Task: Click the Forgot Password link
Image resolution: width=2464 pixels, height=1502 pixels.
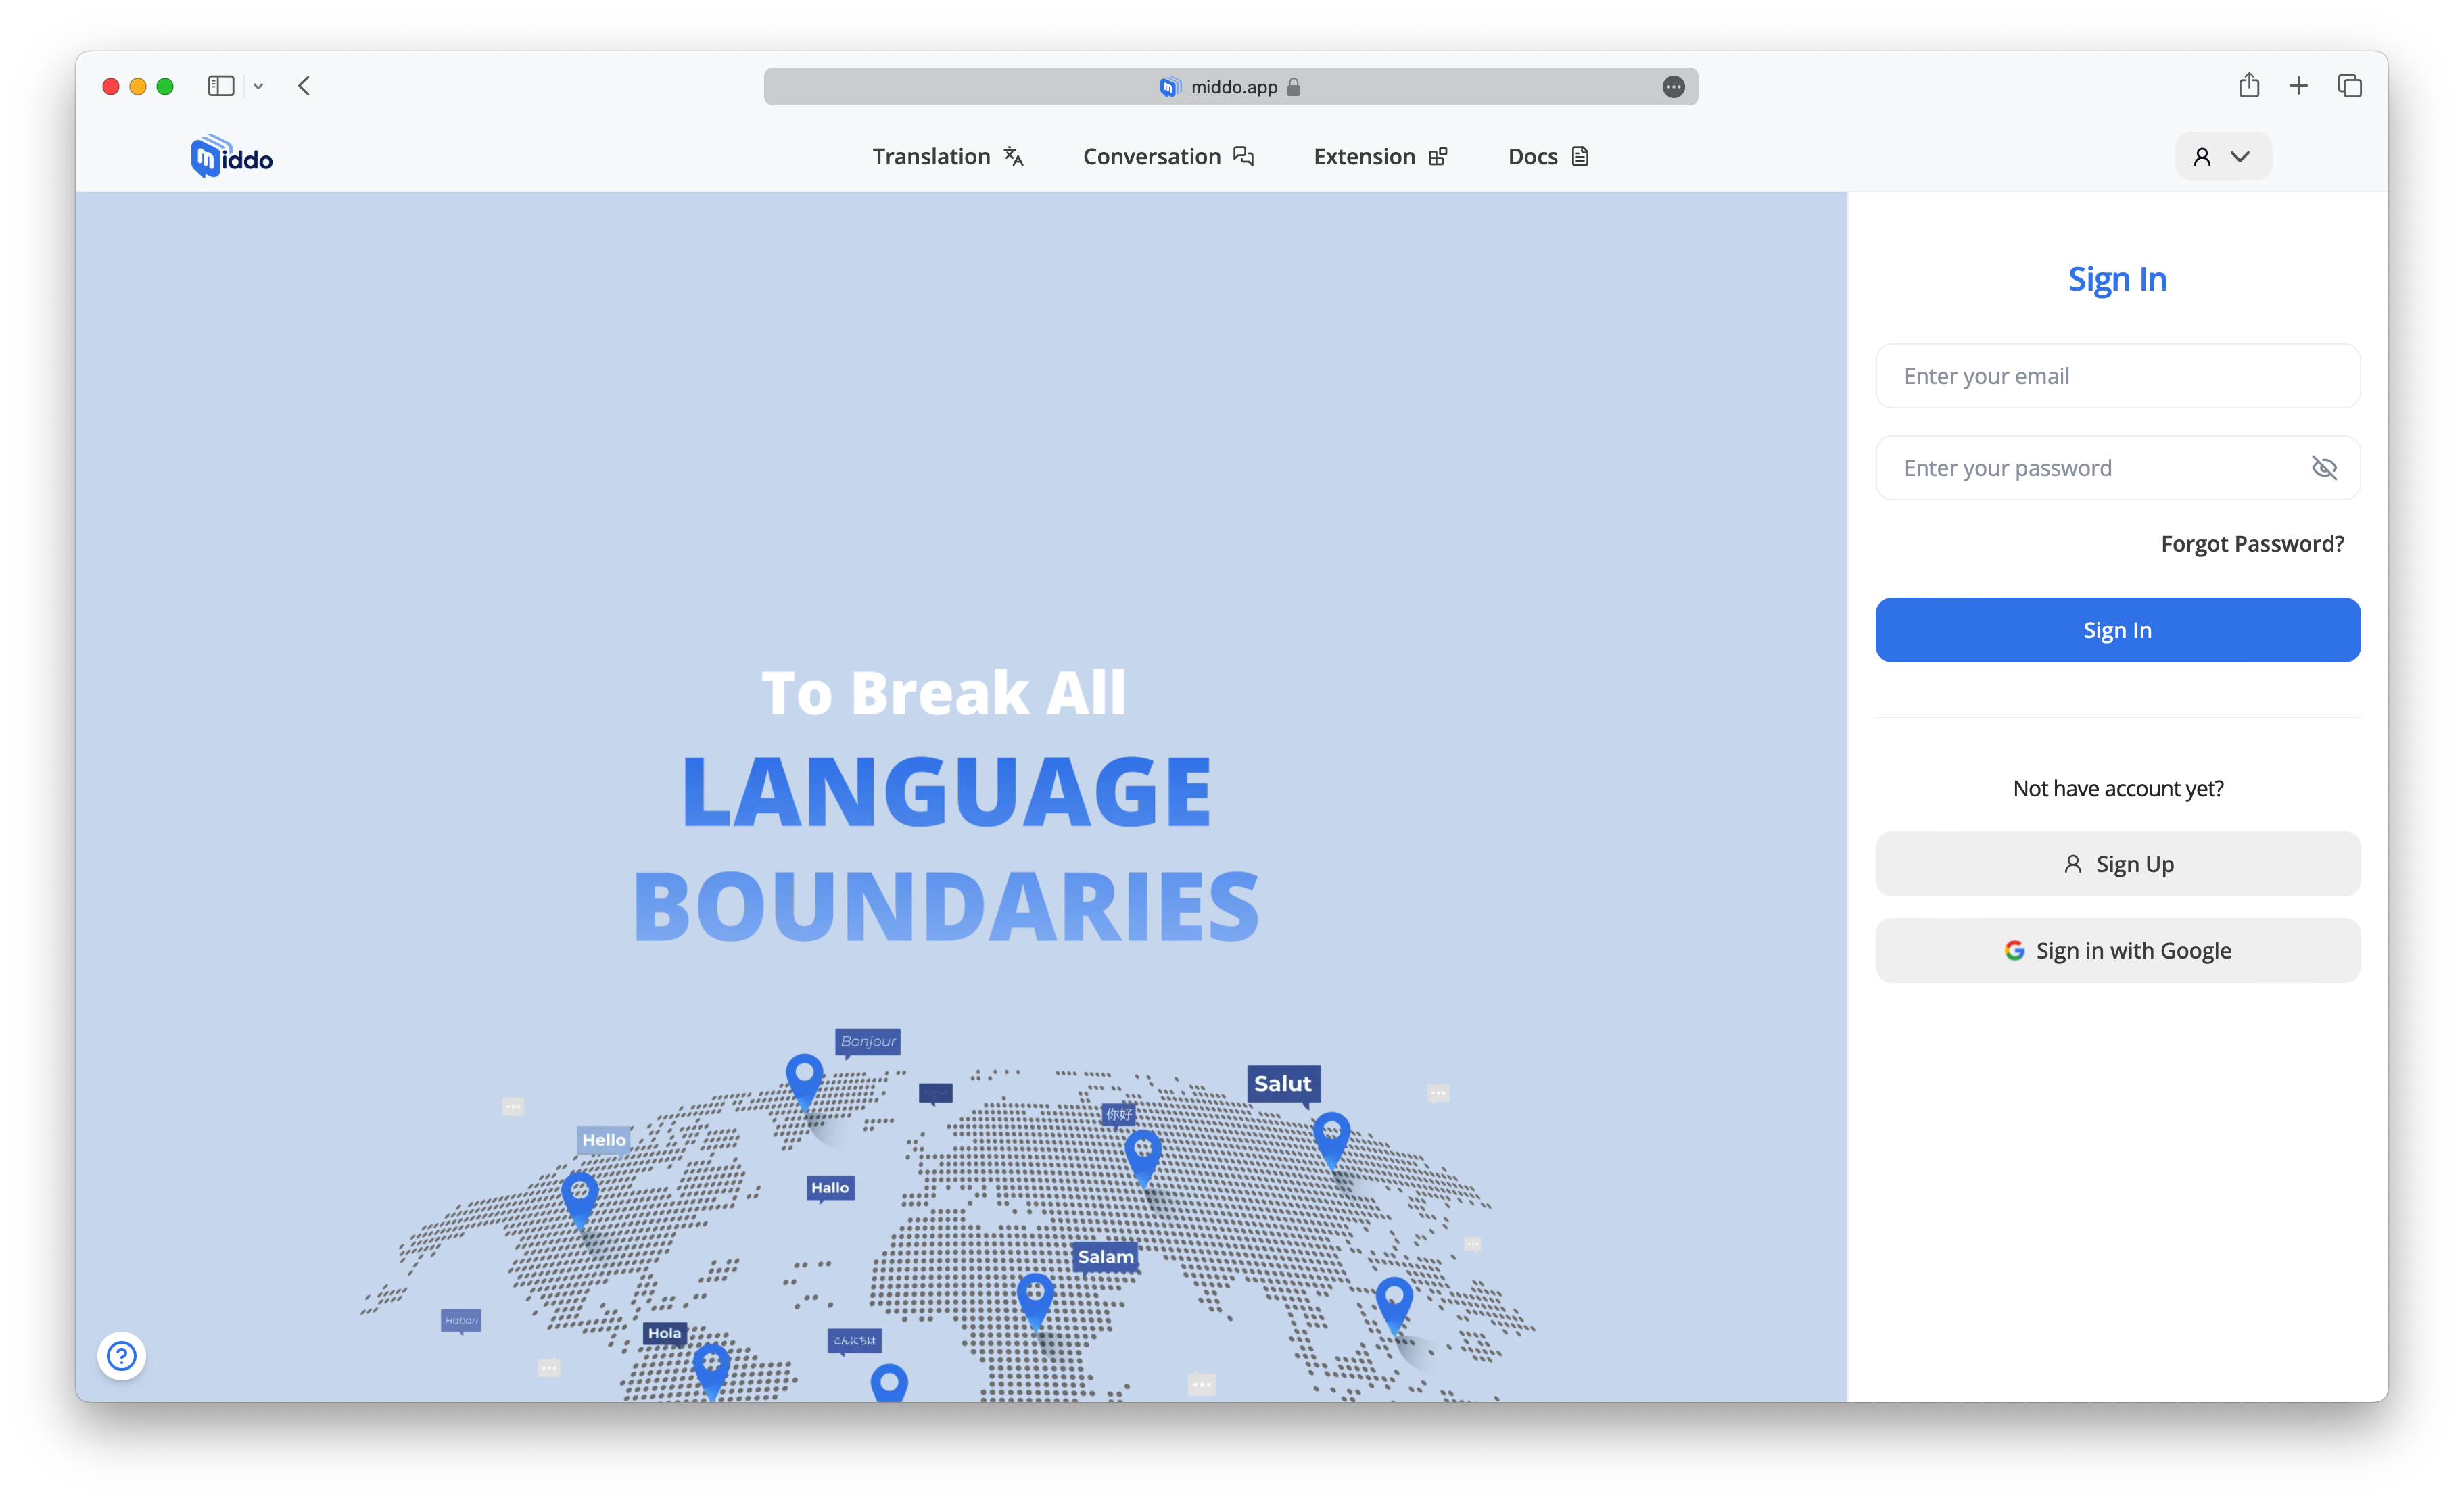Action: (x=2252, y=543)
